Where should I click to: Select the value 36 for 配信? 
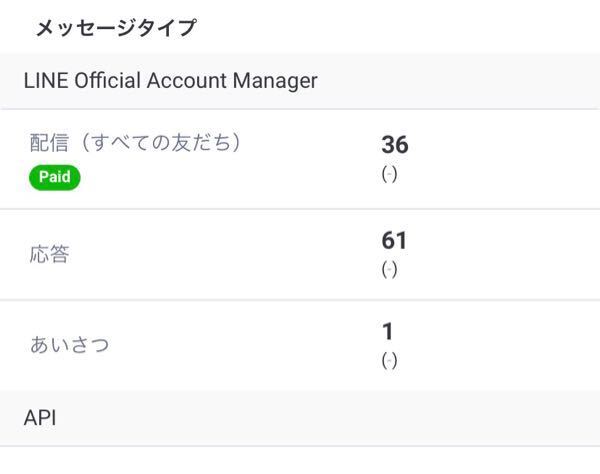(x=395, y=145)
